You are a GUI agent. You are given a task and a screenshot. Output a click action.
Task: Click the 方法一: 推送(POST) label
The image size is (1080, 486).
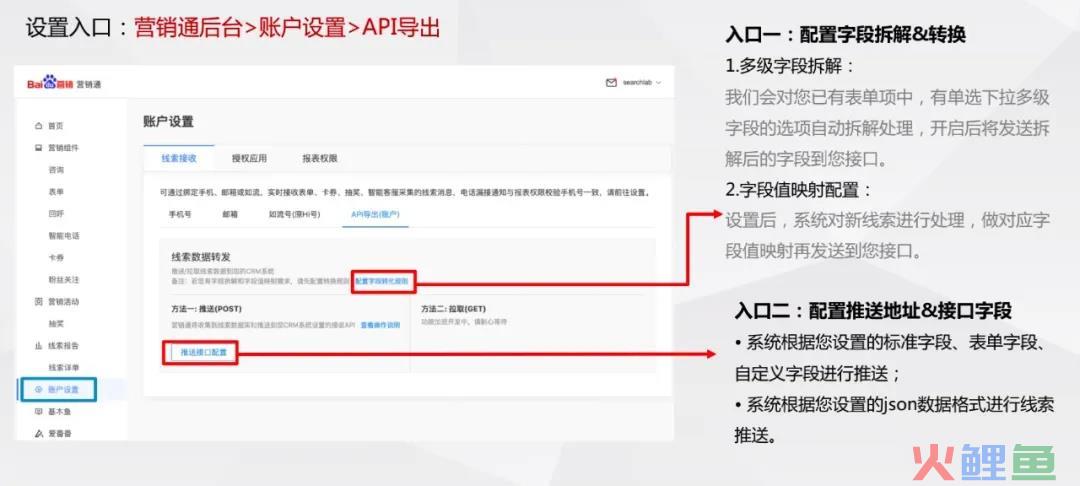[x=206, y=308]
